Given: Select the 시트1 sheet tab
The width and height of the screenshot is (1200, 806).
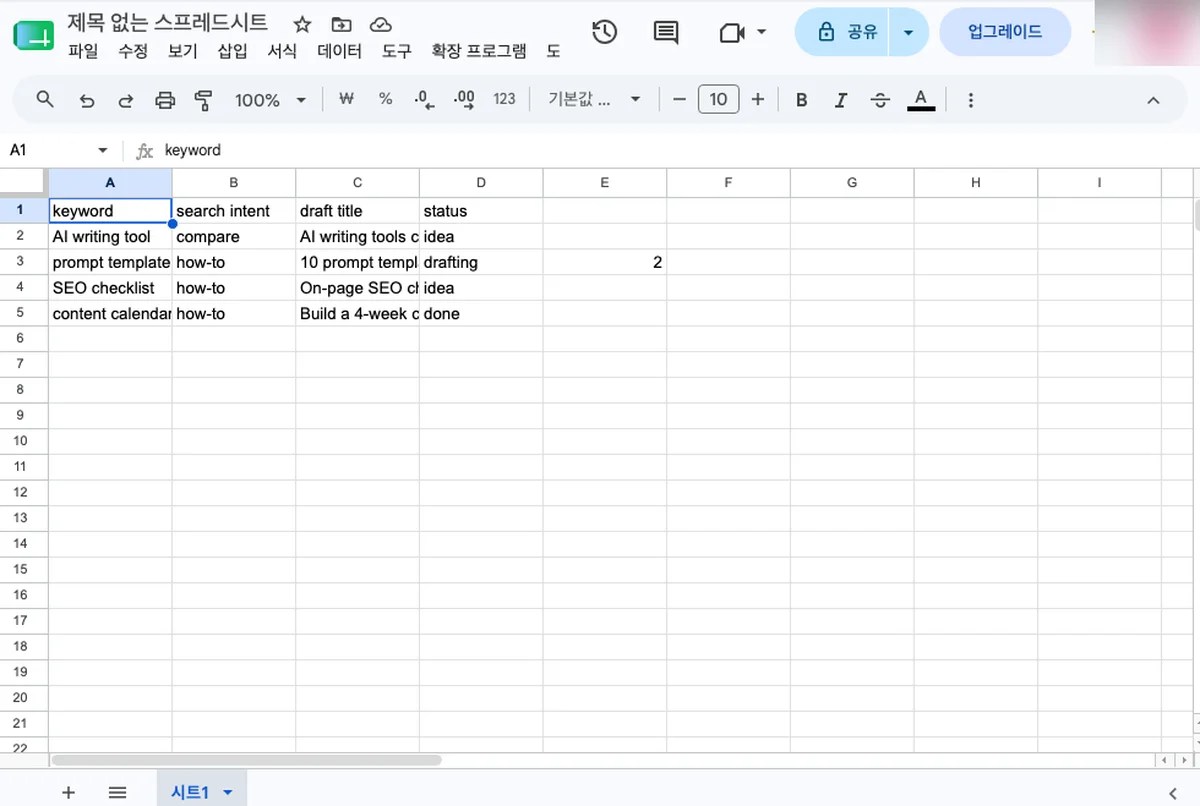Looking at the screenshot, I should [190, 792].
